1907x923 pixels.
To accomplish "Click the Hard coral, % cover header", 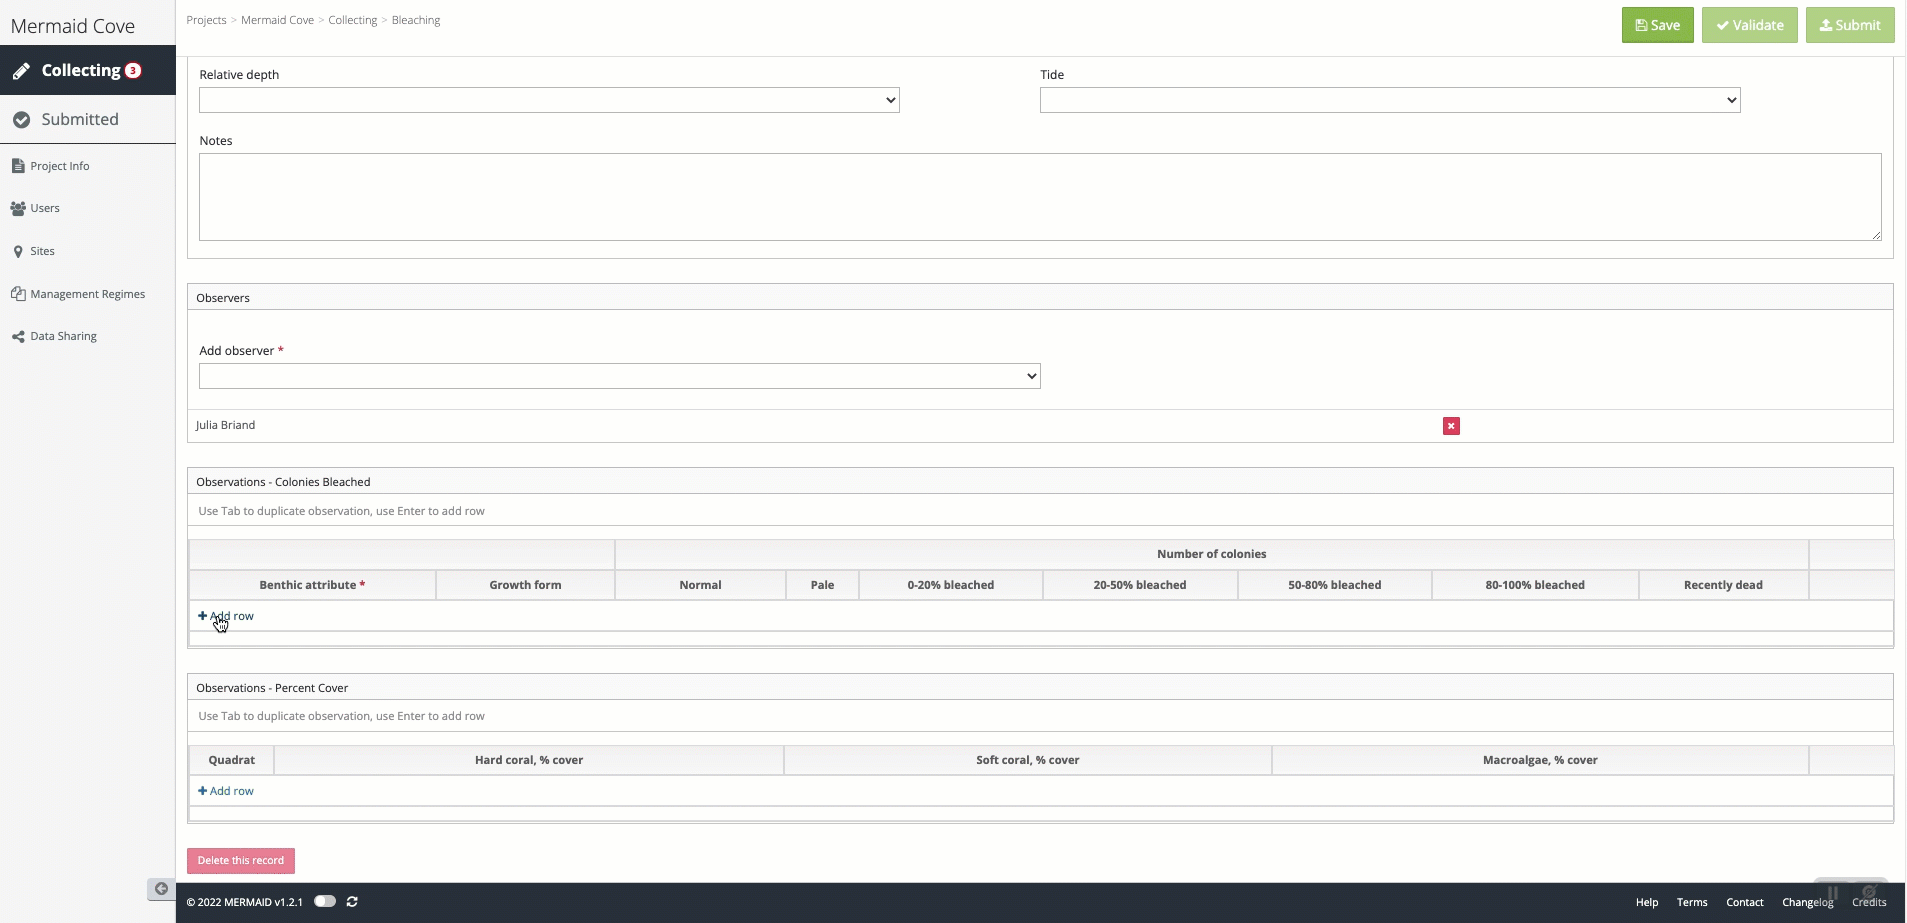I will [x=529, y=760].
